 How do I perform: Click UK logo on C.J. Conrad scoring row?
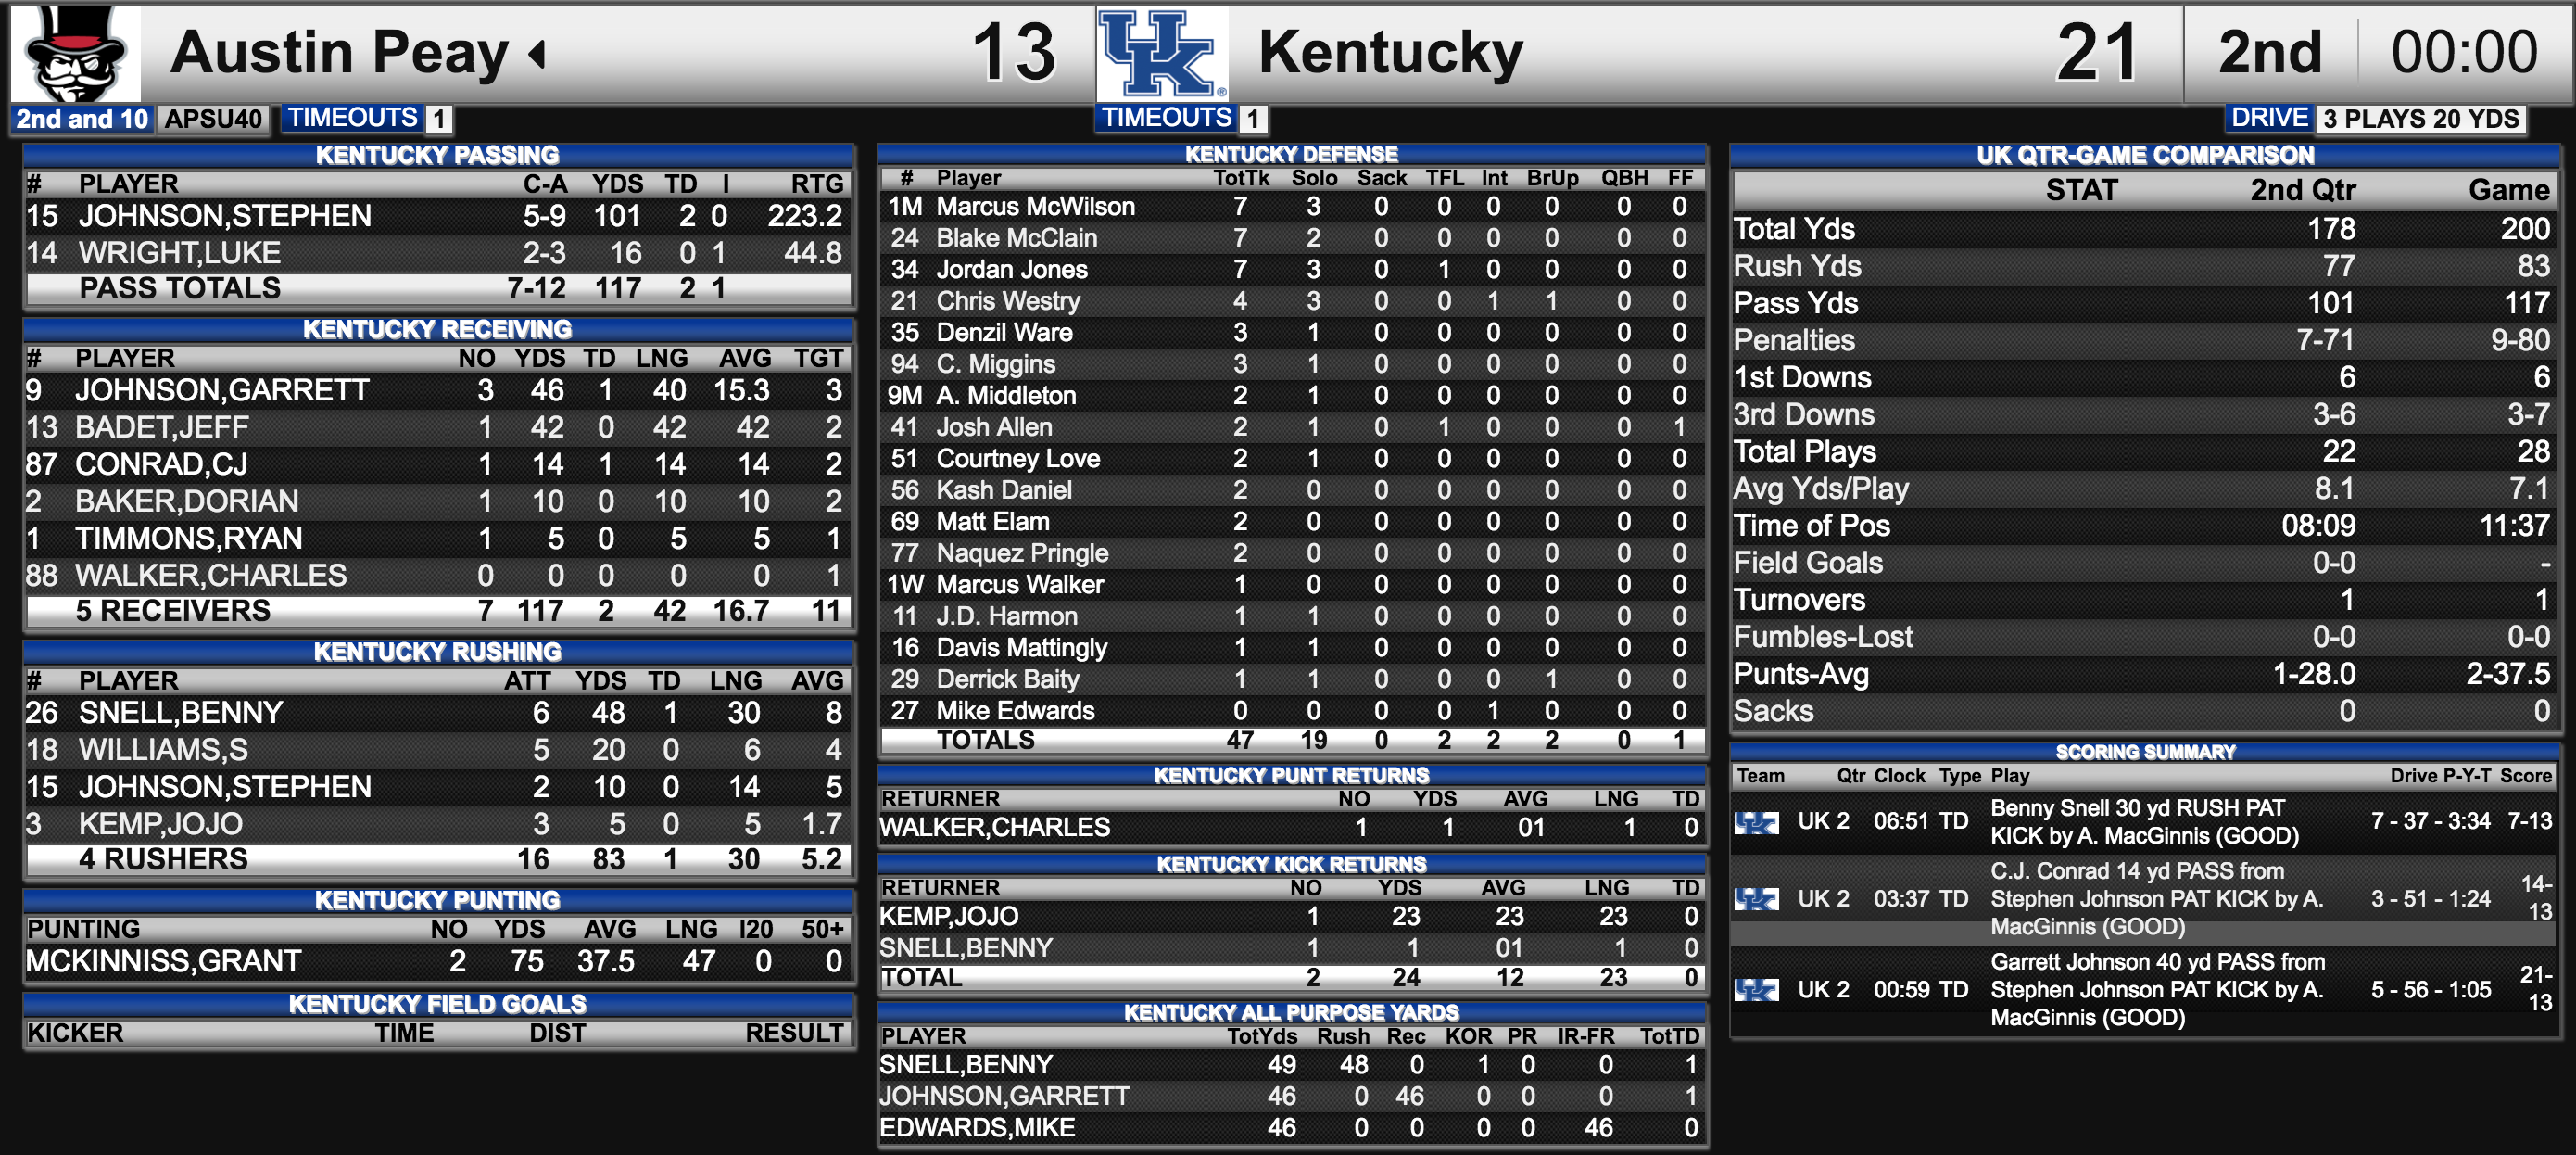click(x=1756, y=899)
